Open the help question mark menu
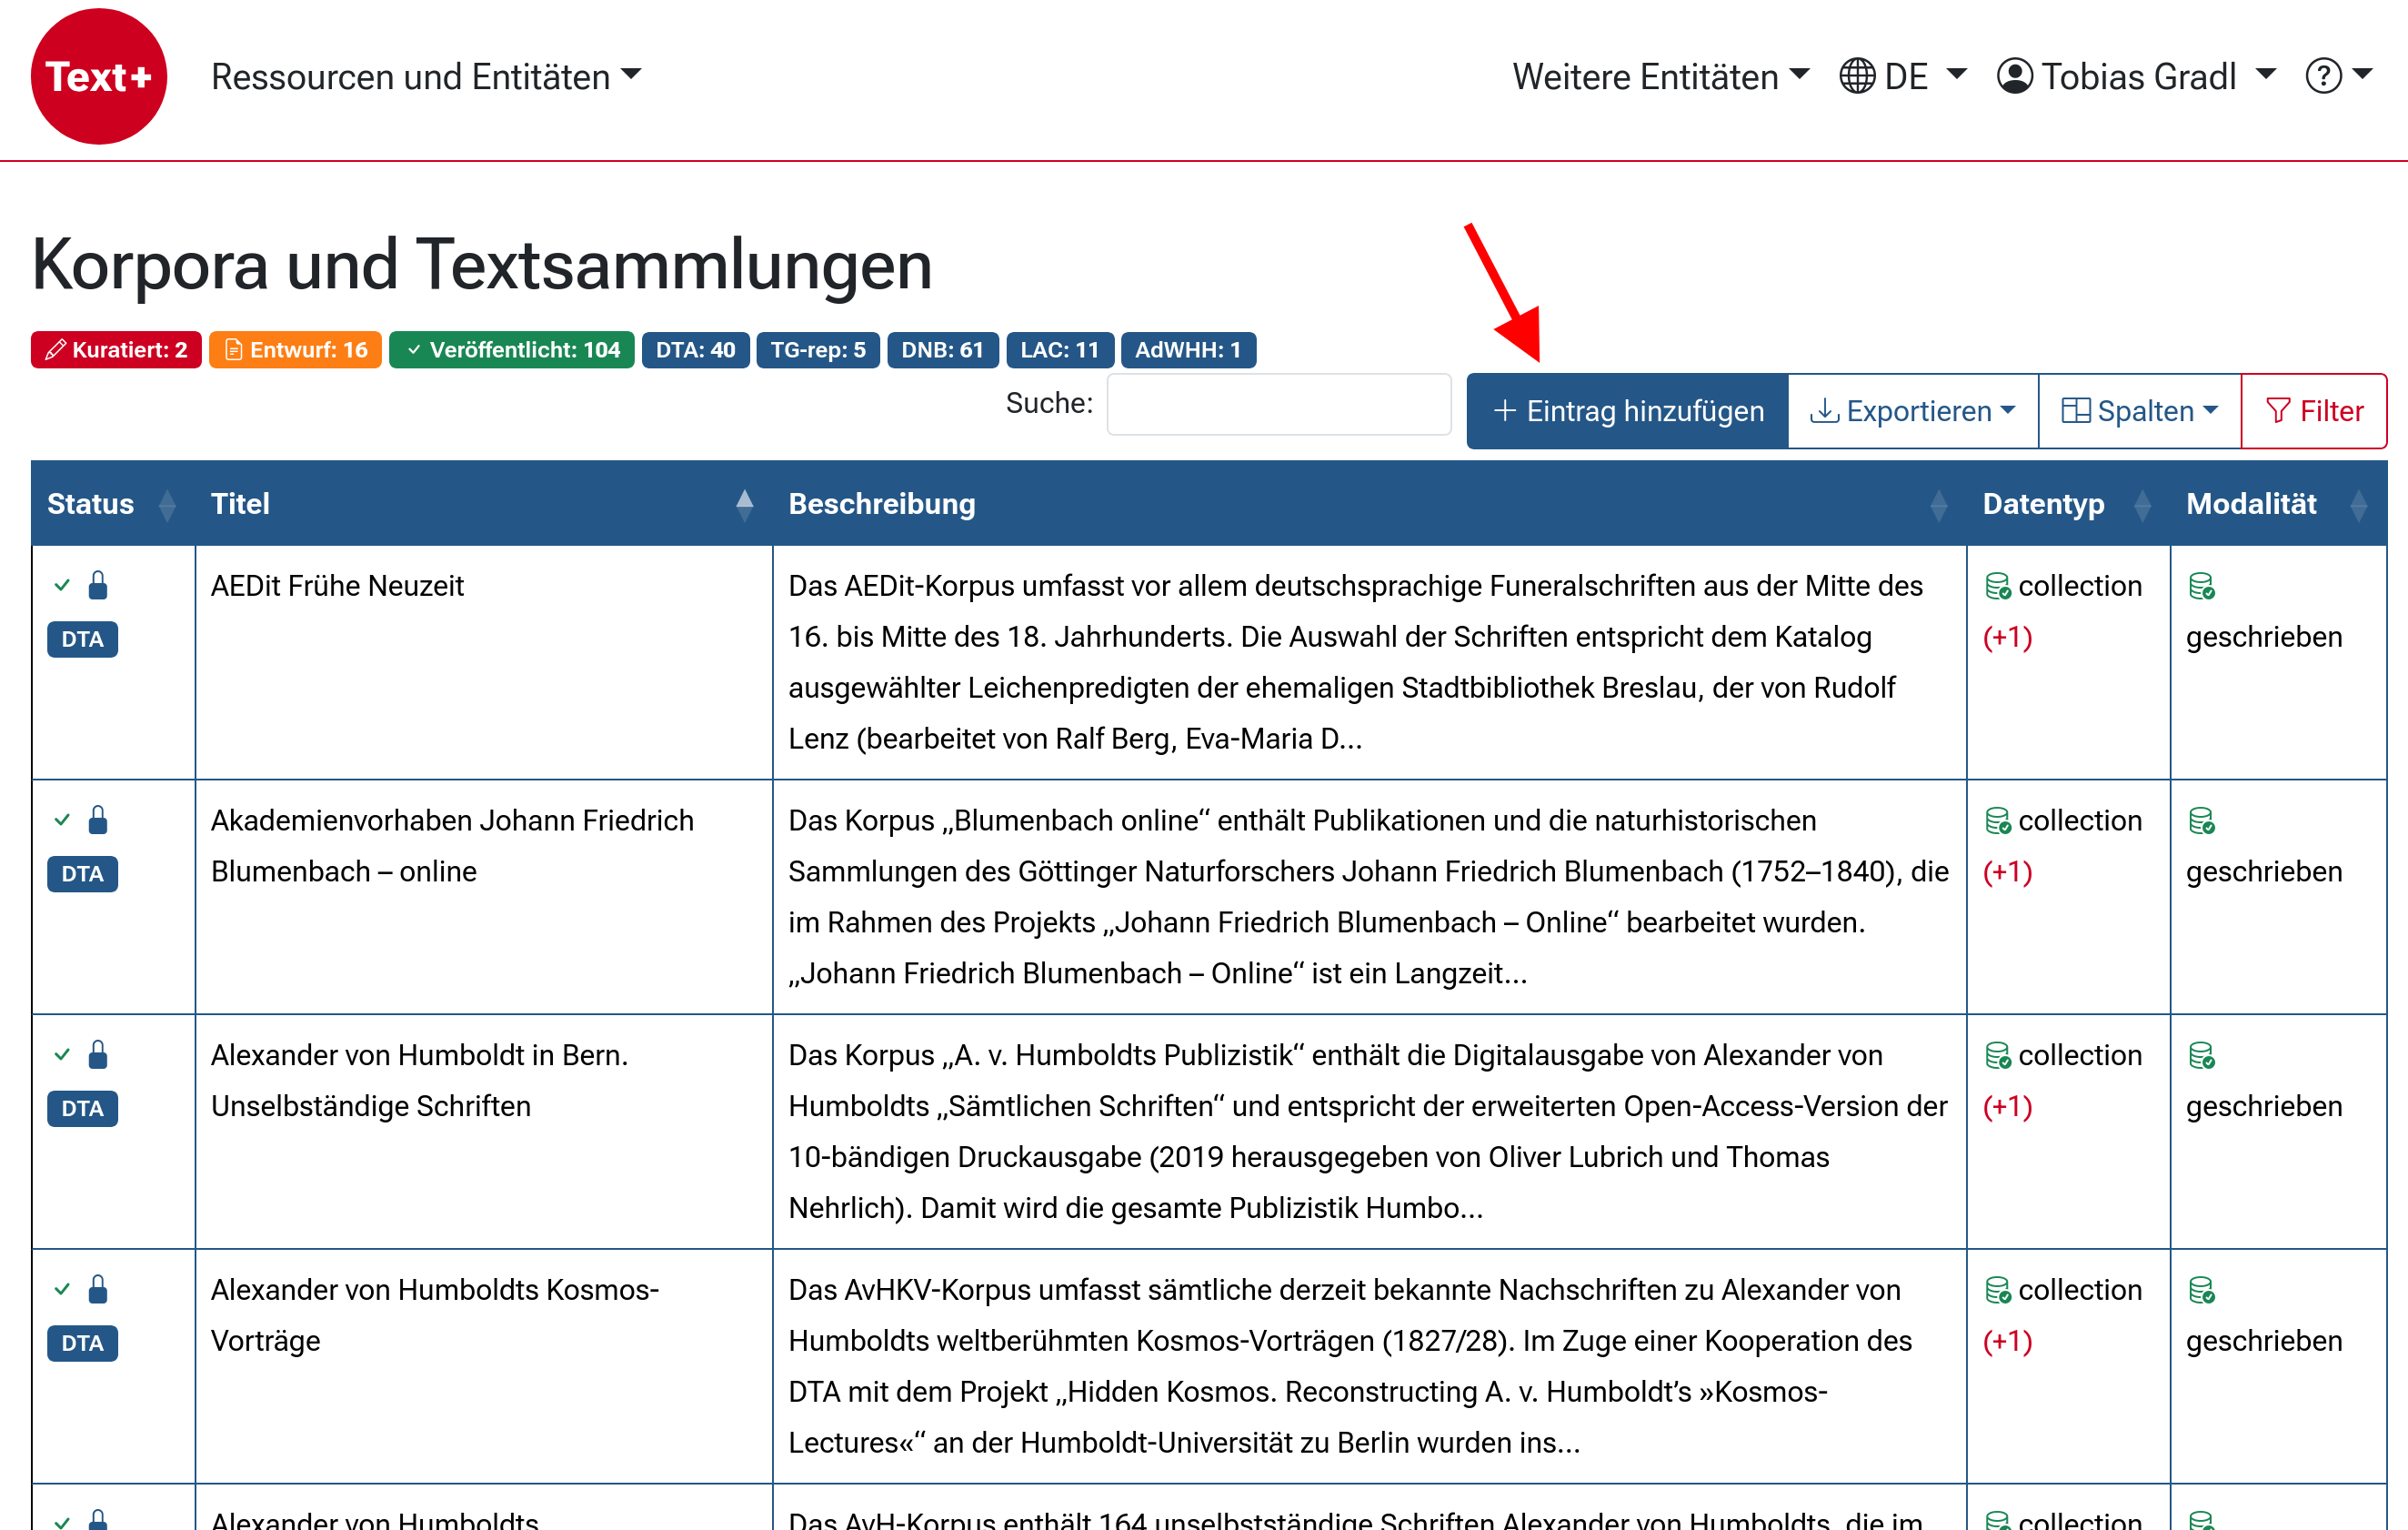The height and width of the screenshot is (1530, 2408). [2338, 77]
